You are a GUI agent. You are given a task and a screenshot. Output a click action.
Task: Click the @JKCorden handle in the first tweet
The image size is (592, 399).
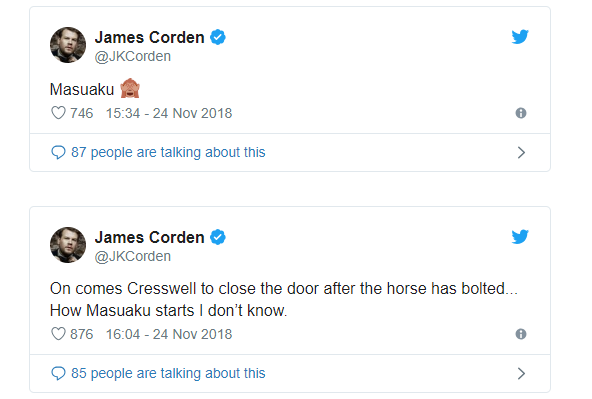coord(133,56)
